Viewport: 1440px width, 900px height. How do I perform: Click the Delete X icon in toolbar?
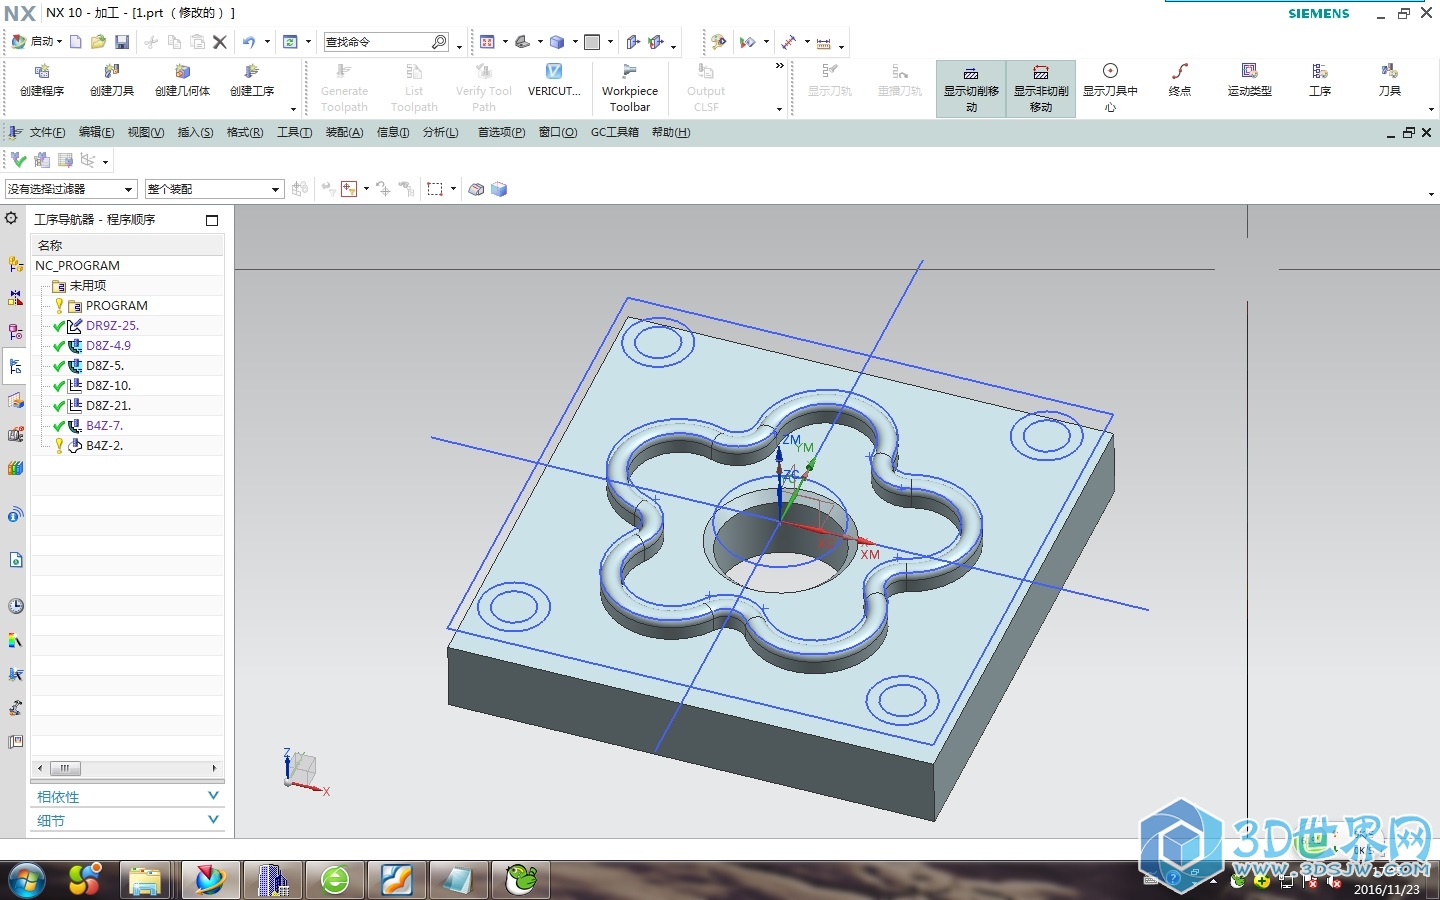[220, 42]
